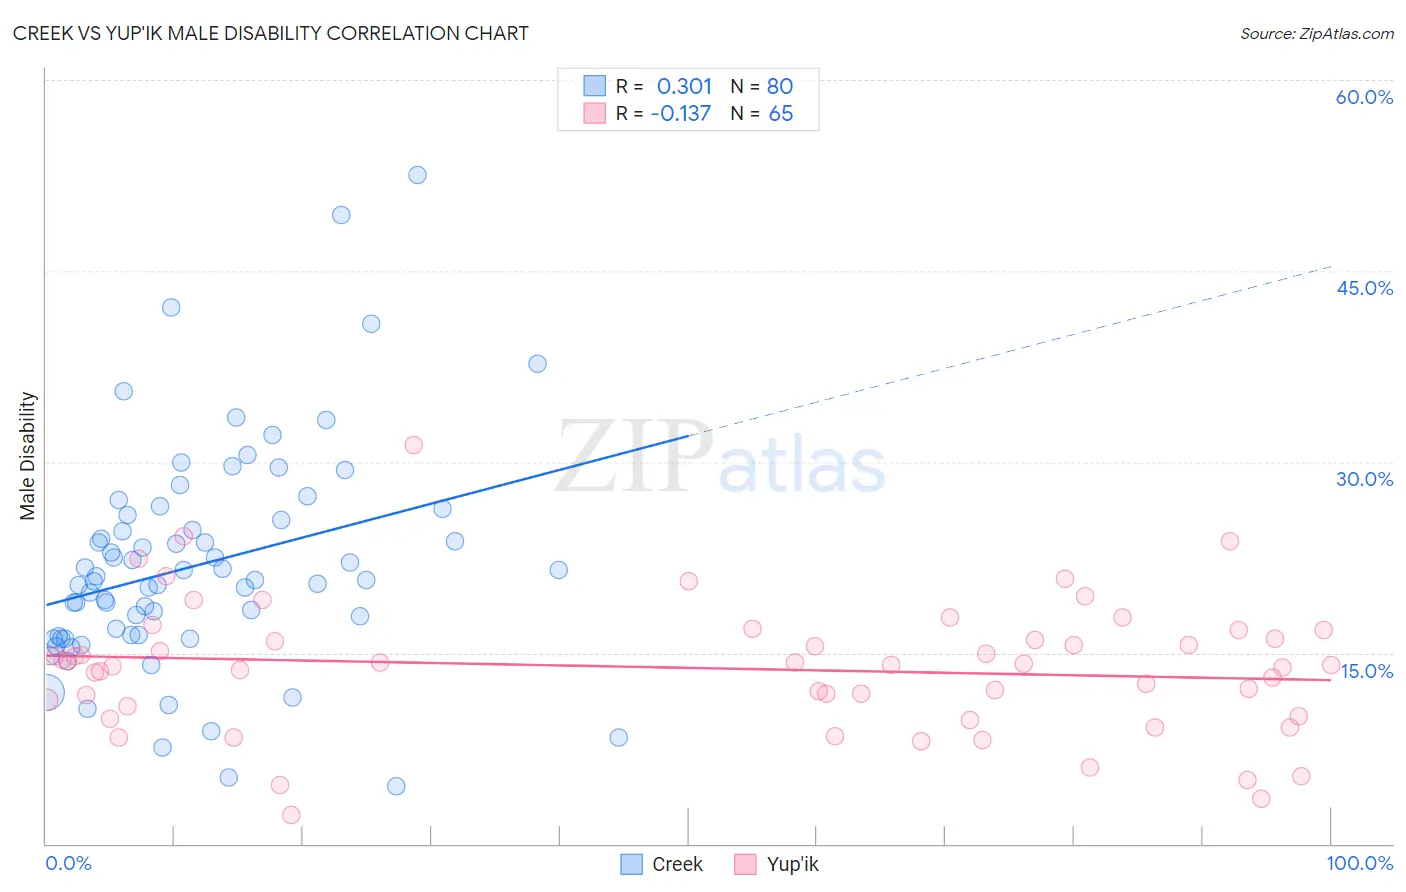Click the 45.0% y-axis label
The height and width of the screenshot is (892, 1406).
click(x=1364, y=288)
